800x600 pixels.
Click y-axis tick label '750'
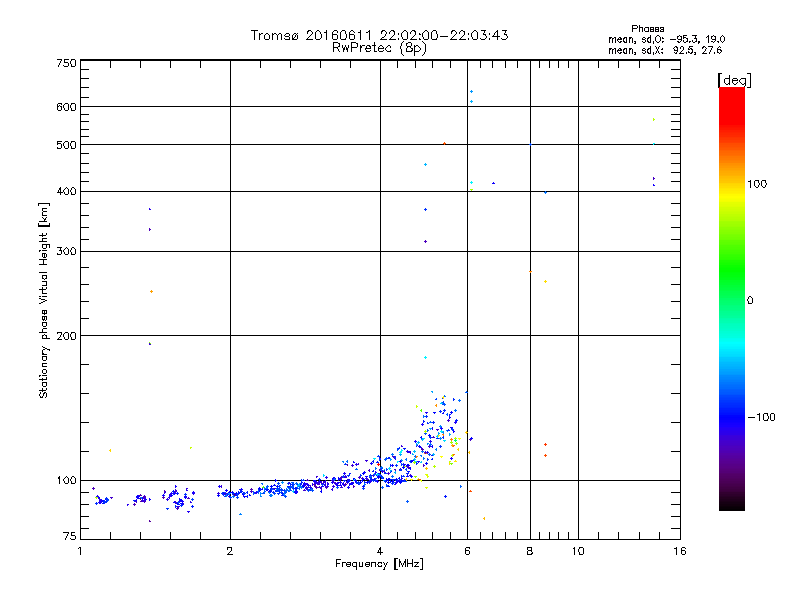pyautogui.click(x=66, y=63)
